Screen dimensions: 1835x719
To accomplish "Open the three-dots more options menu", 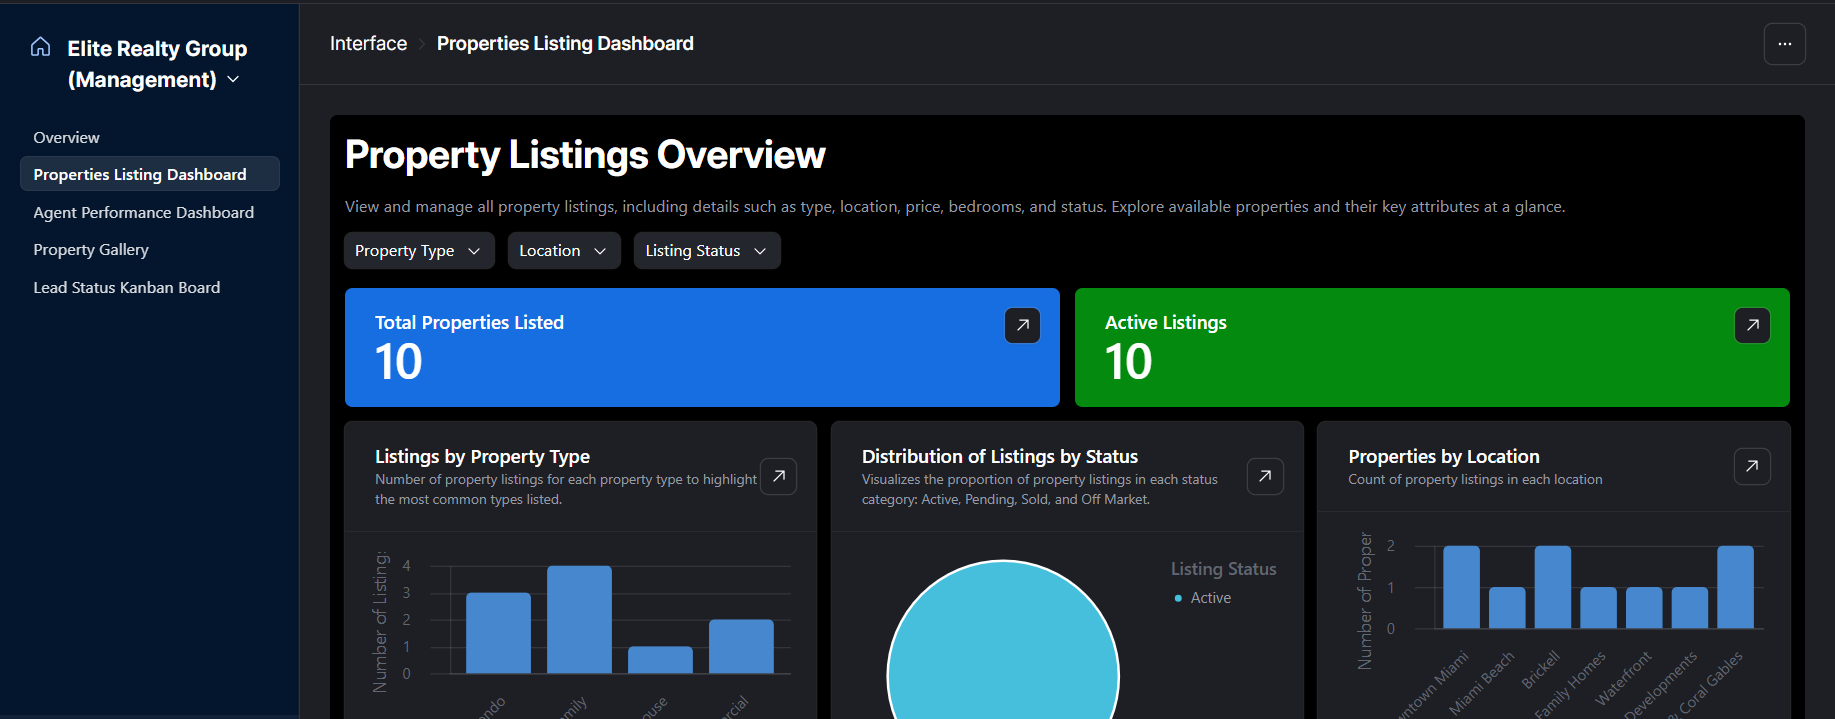I will (1784, 44).
